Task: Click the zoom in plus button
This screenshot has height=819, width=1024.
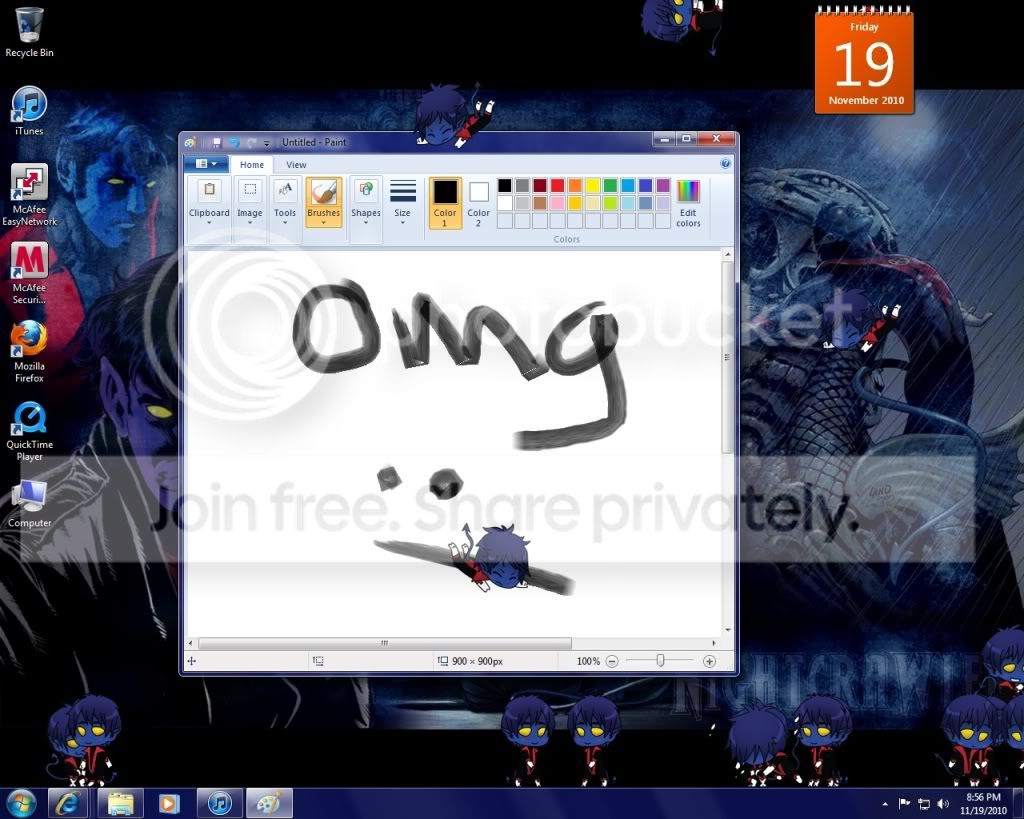Action: pos(709,662)
